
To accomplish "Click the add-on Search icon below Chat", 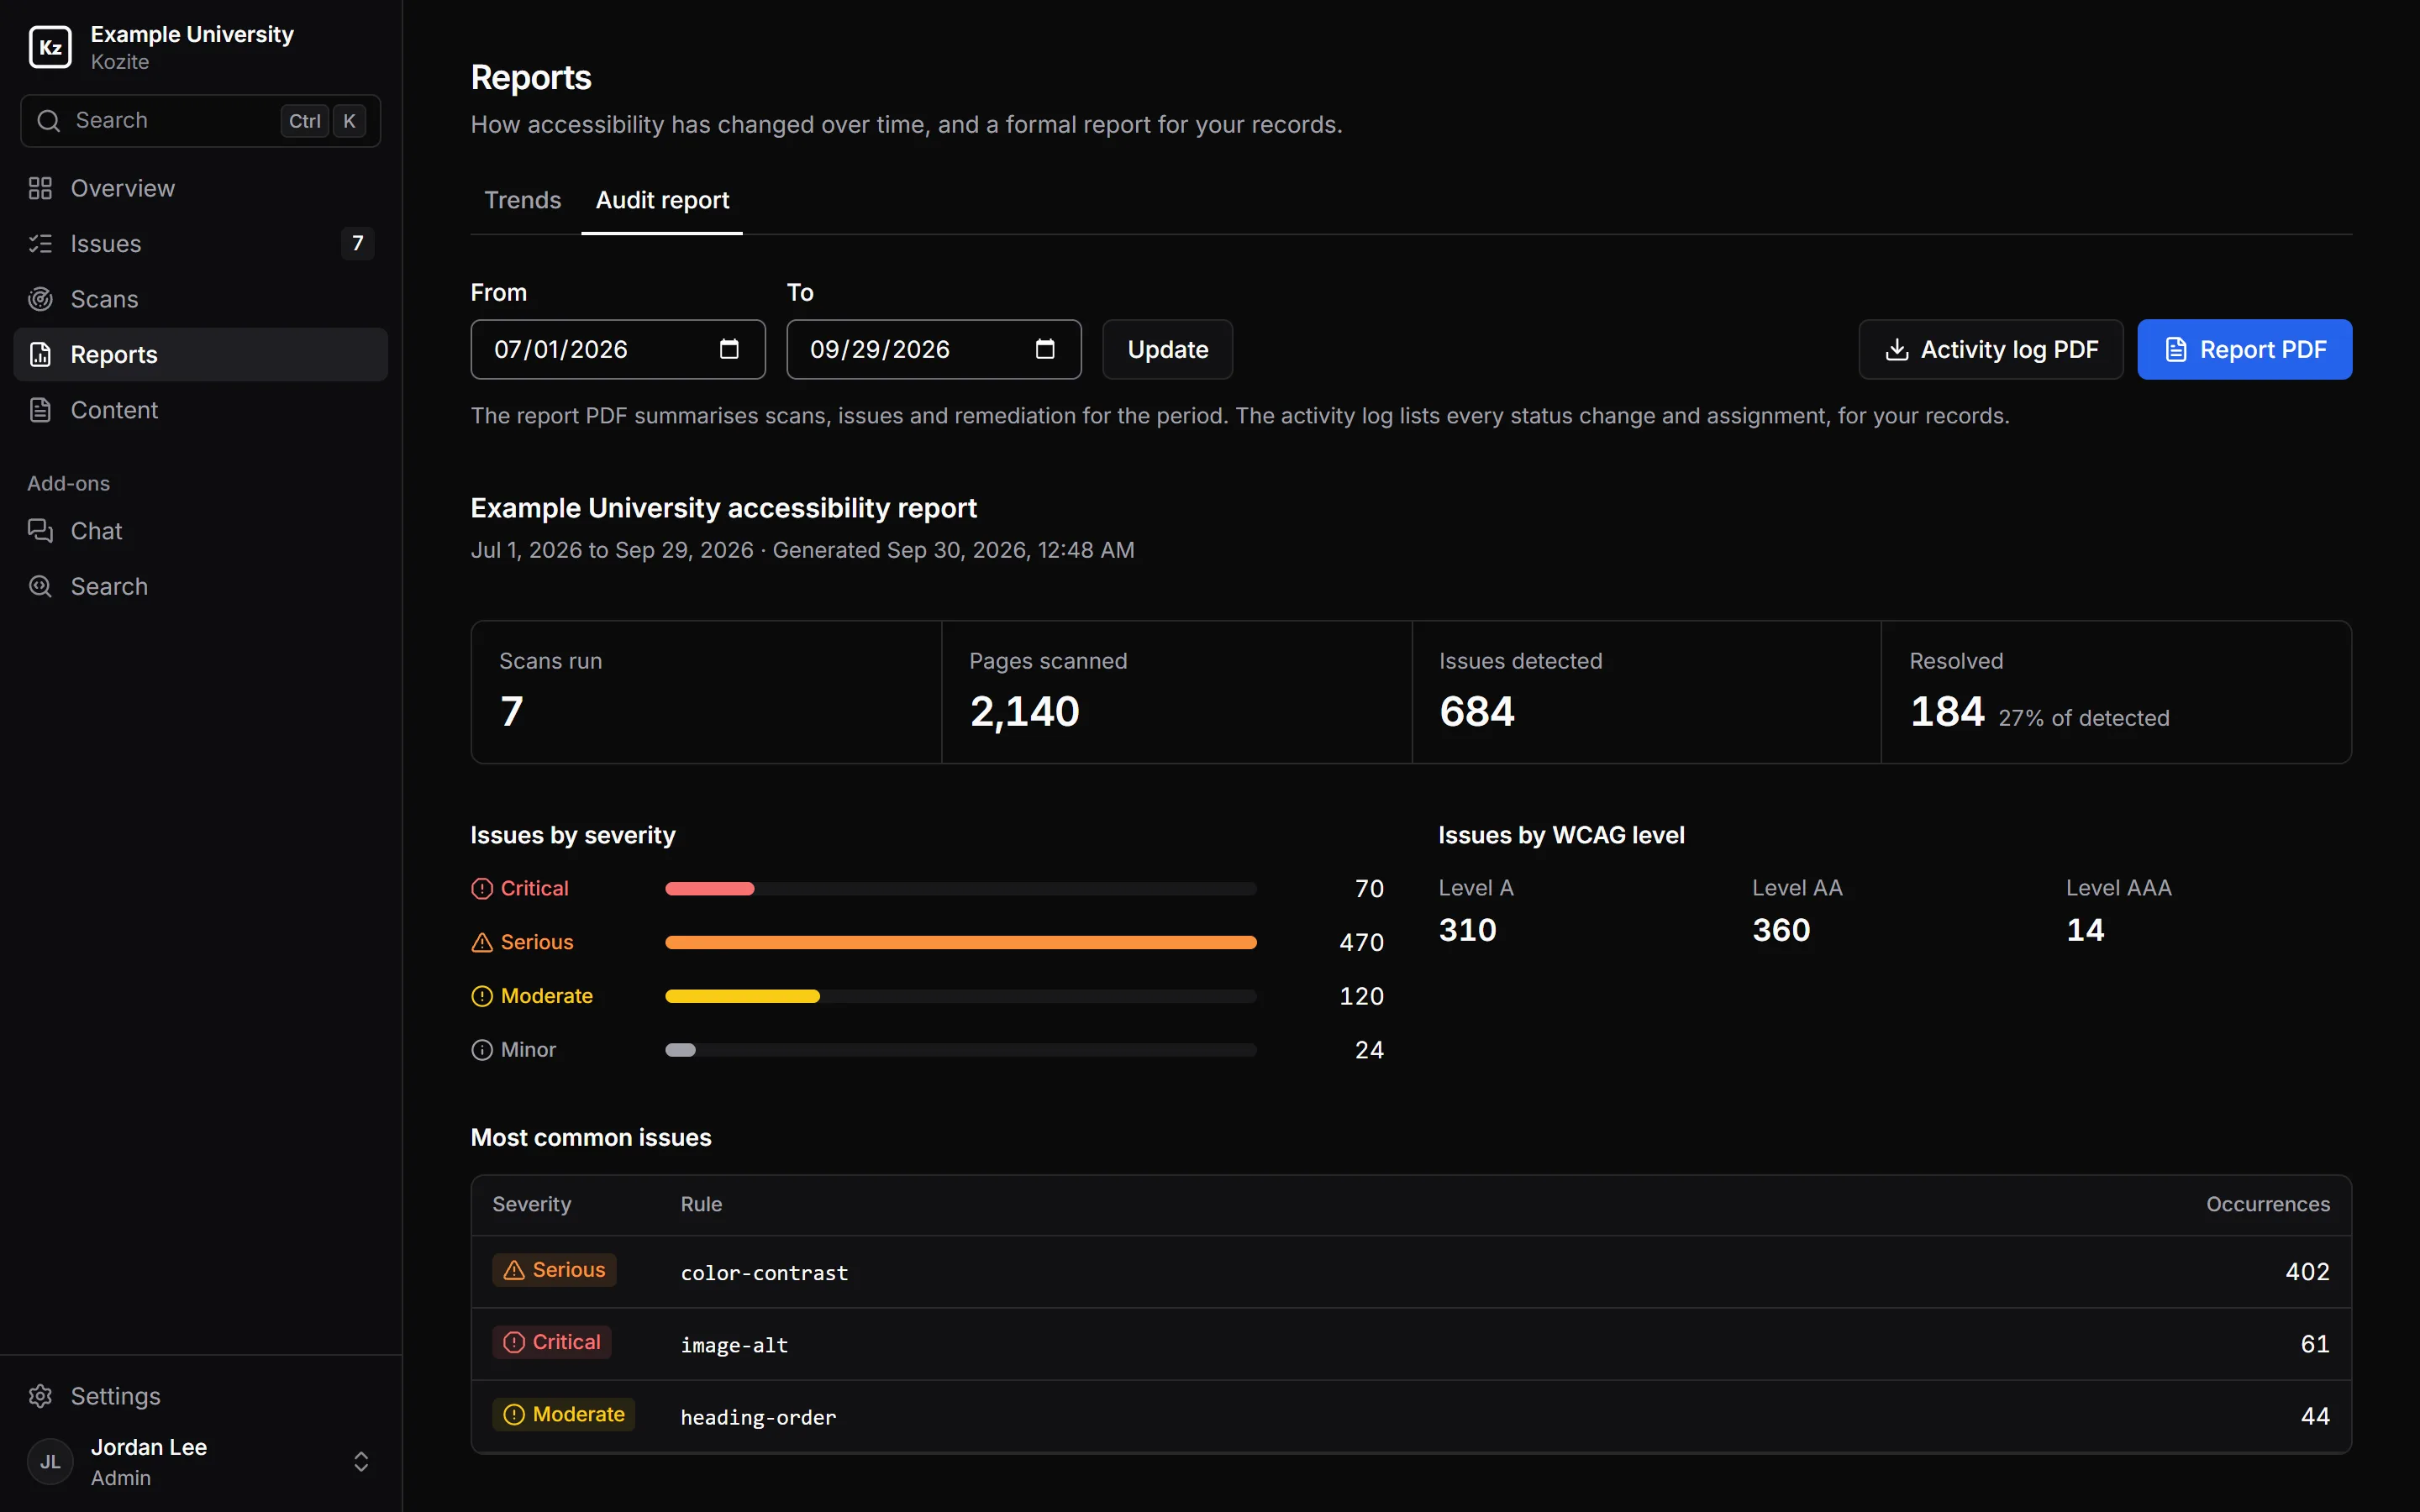I will pos(40,586).
